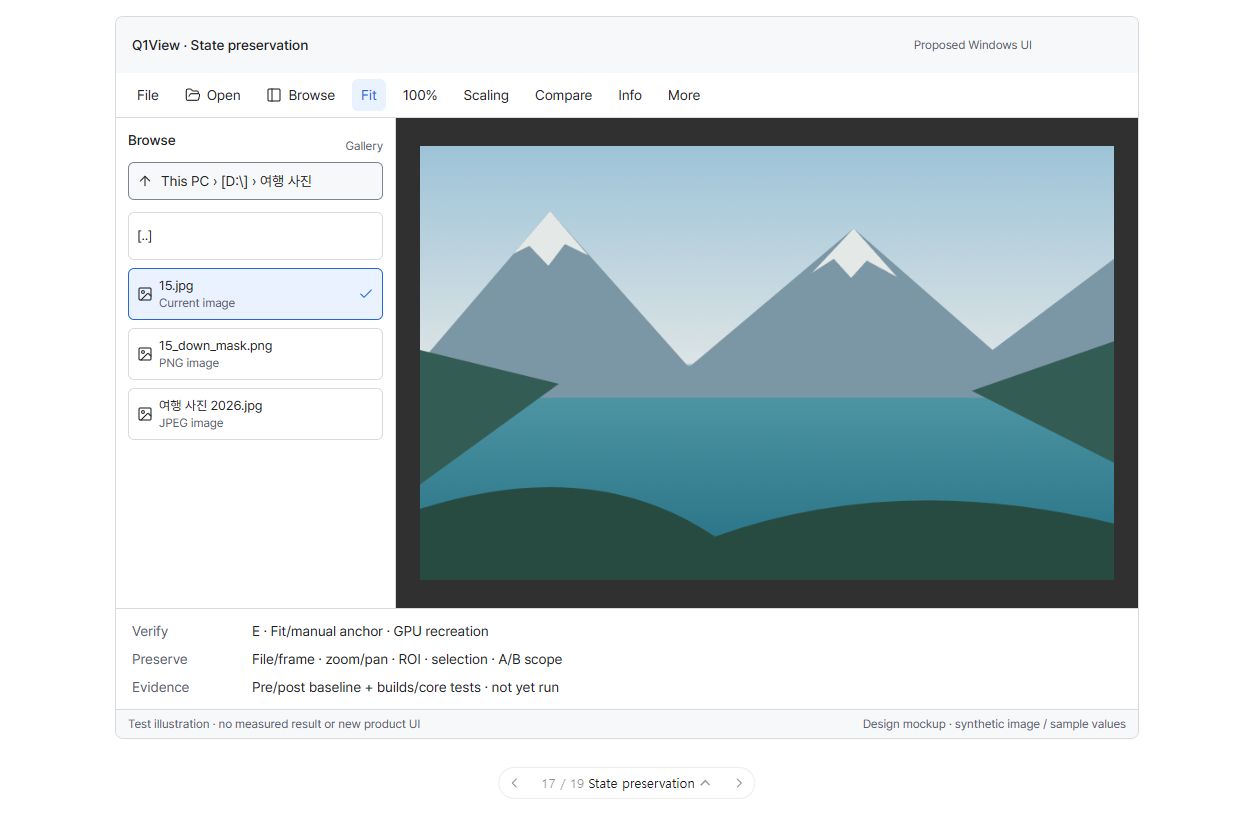Open the Compare menu
1254x828 pixels.
[563, 95]
